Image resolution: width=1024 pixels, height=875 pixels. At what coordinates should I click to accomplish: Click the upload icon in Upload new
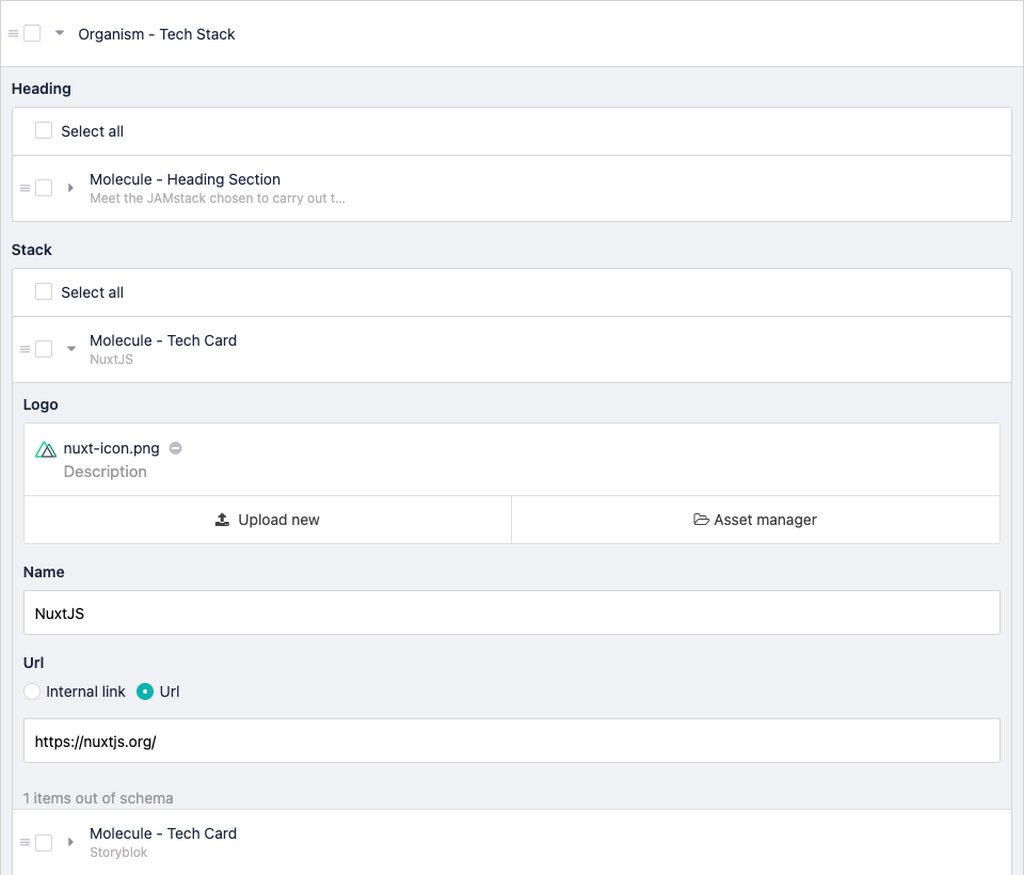pyautogui.click(x=222, y=520)
